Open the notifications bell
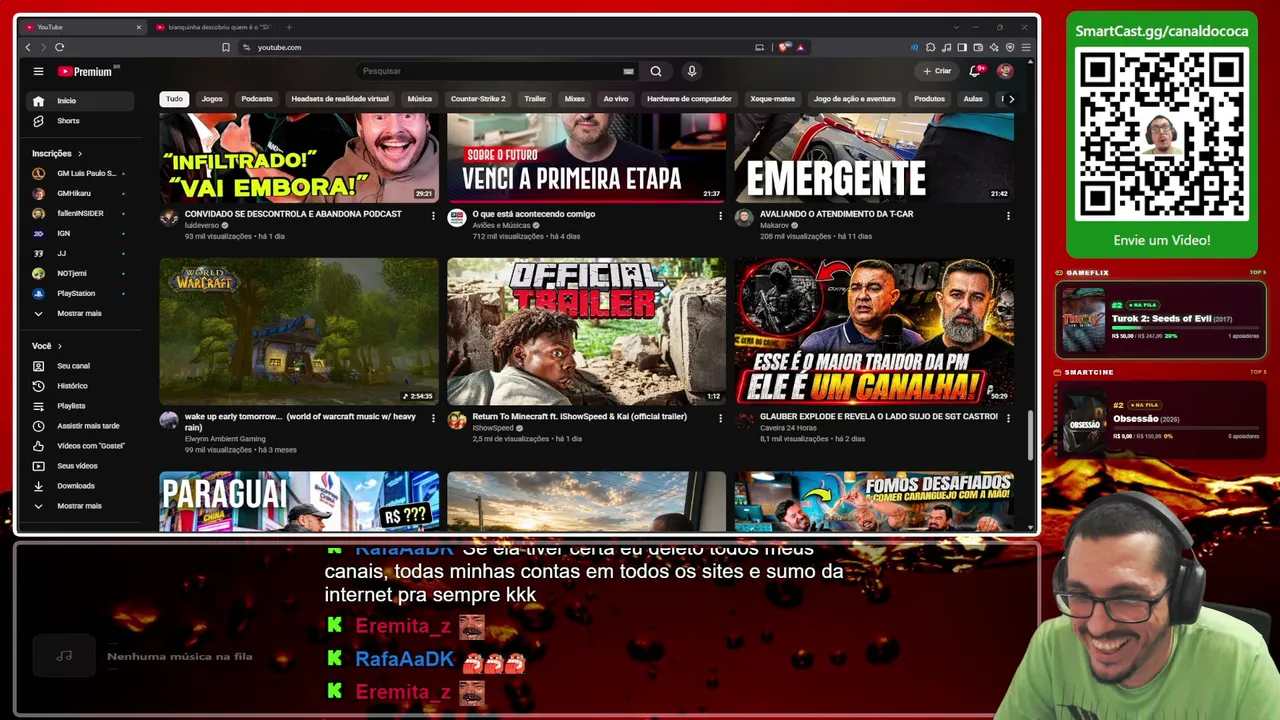1280x720 pixels. click(975, 71)
